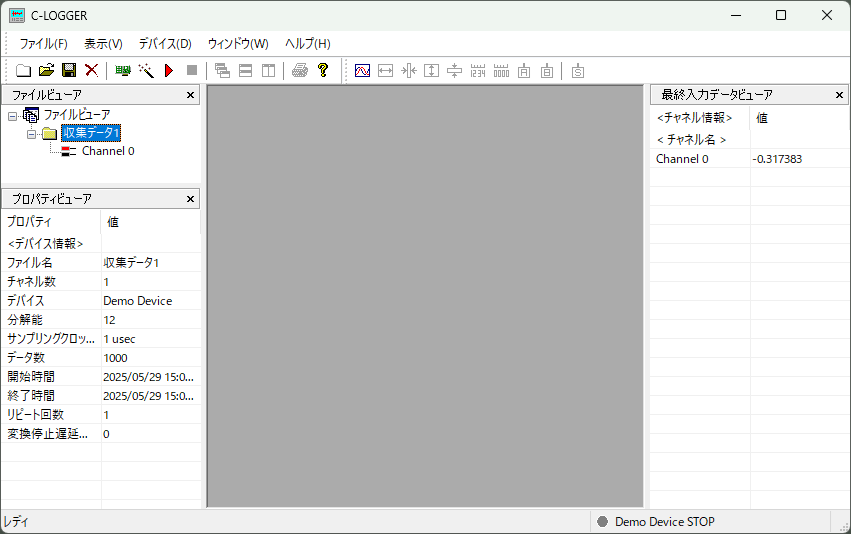Click the new file icon in toolbar
The image size is (851, 534).
click(24, 70)
